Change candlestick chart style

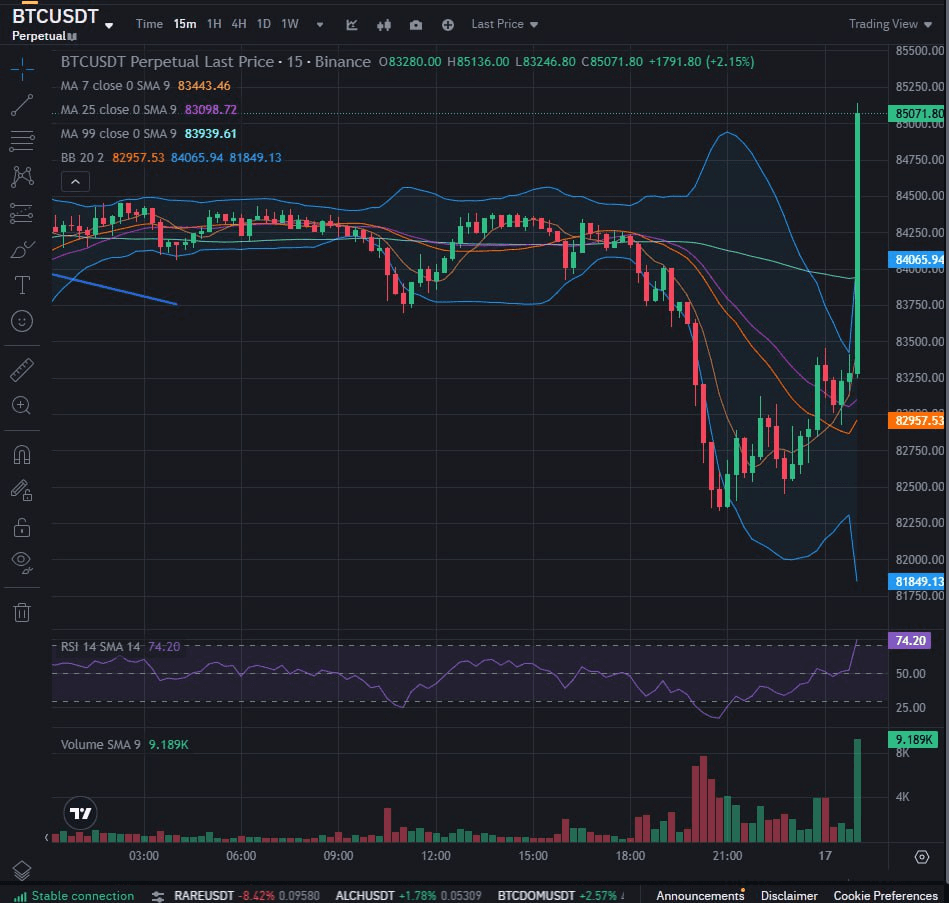click(384, 25)
